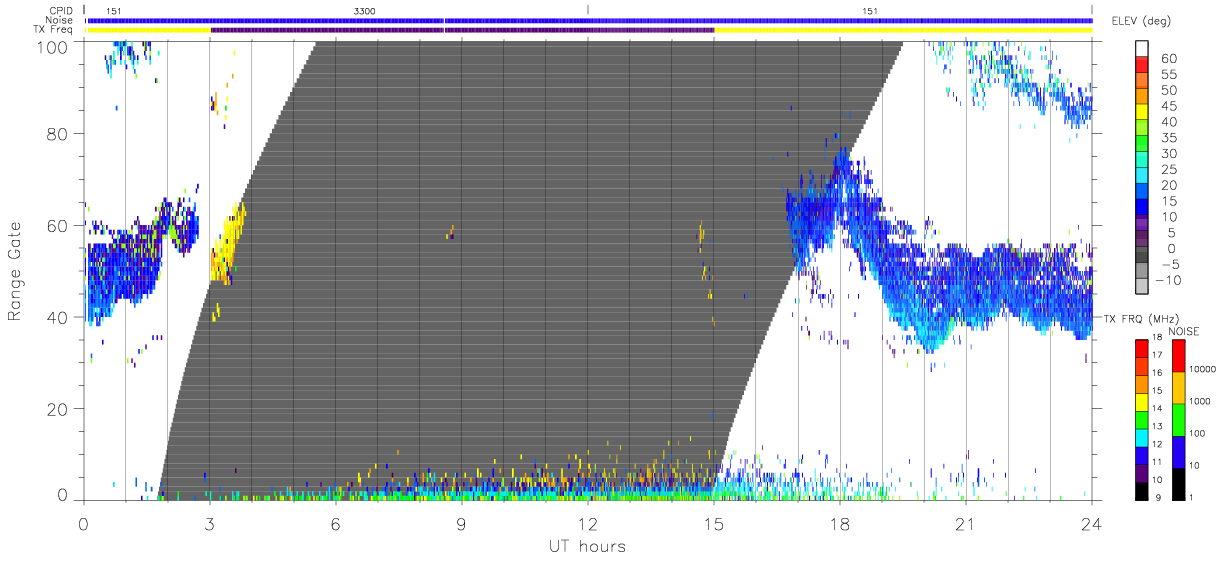Click the green band of the NOISE color bar
The height and width of the screenshot is (567, 1228).
pyautogui.click(x=1177, y=419)
